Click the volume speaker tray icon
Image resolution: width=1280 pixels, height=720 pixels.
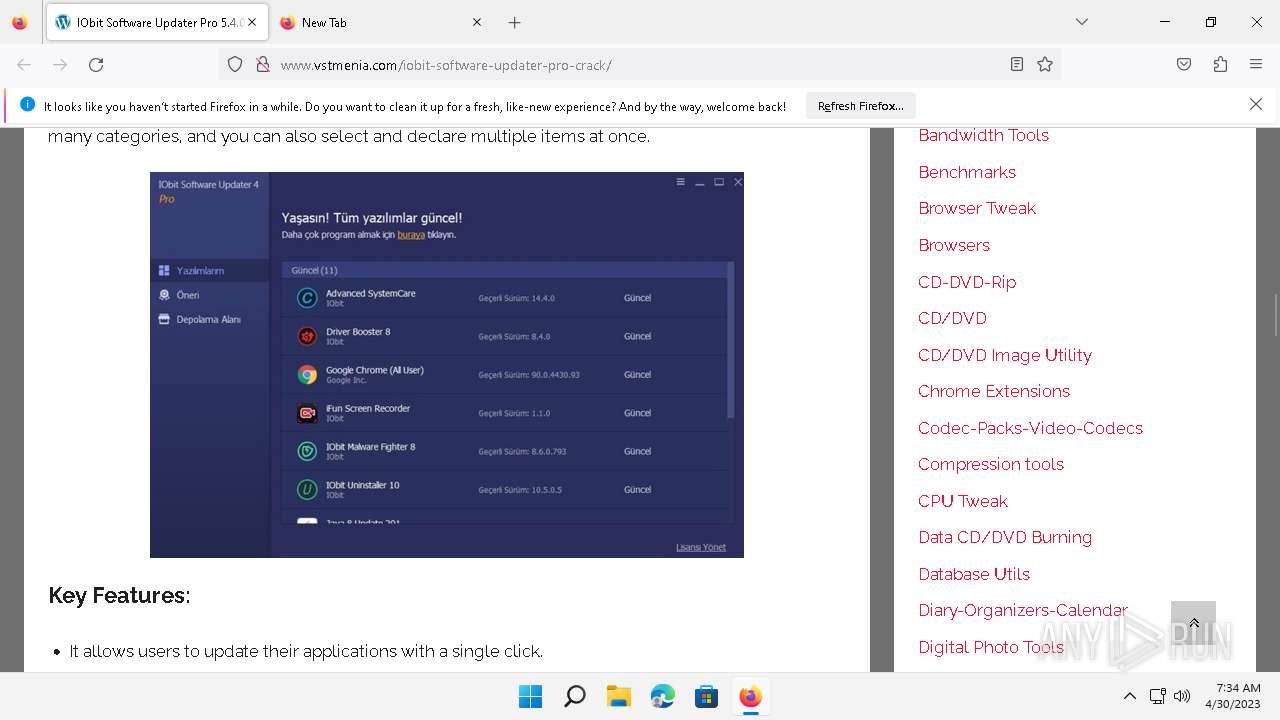(x=1182, y=696)
